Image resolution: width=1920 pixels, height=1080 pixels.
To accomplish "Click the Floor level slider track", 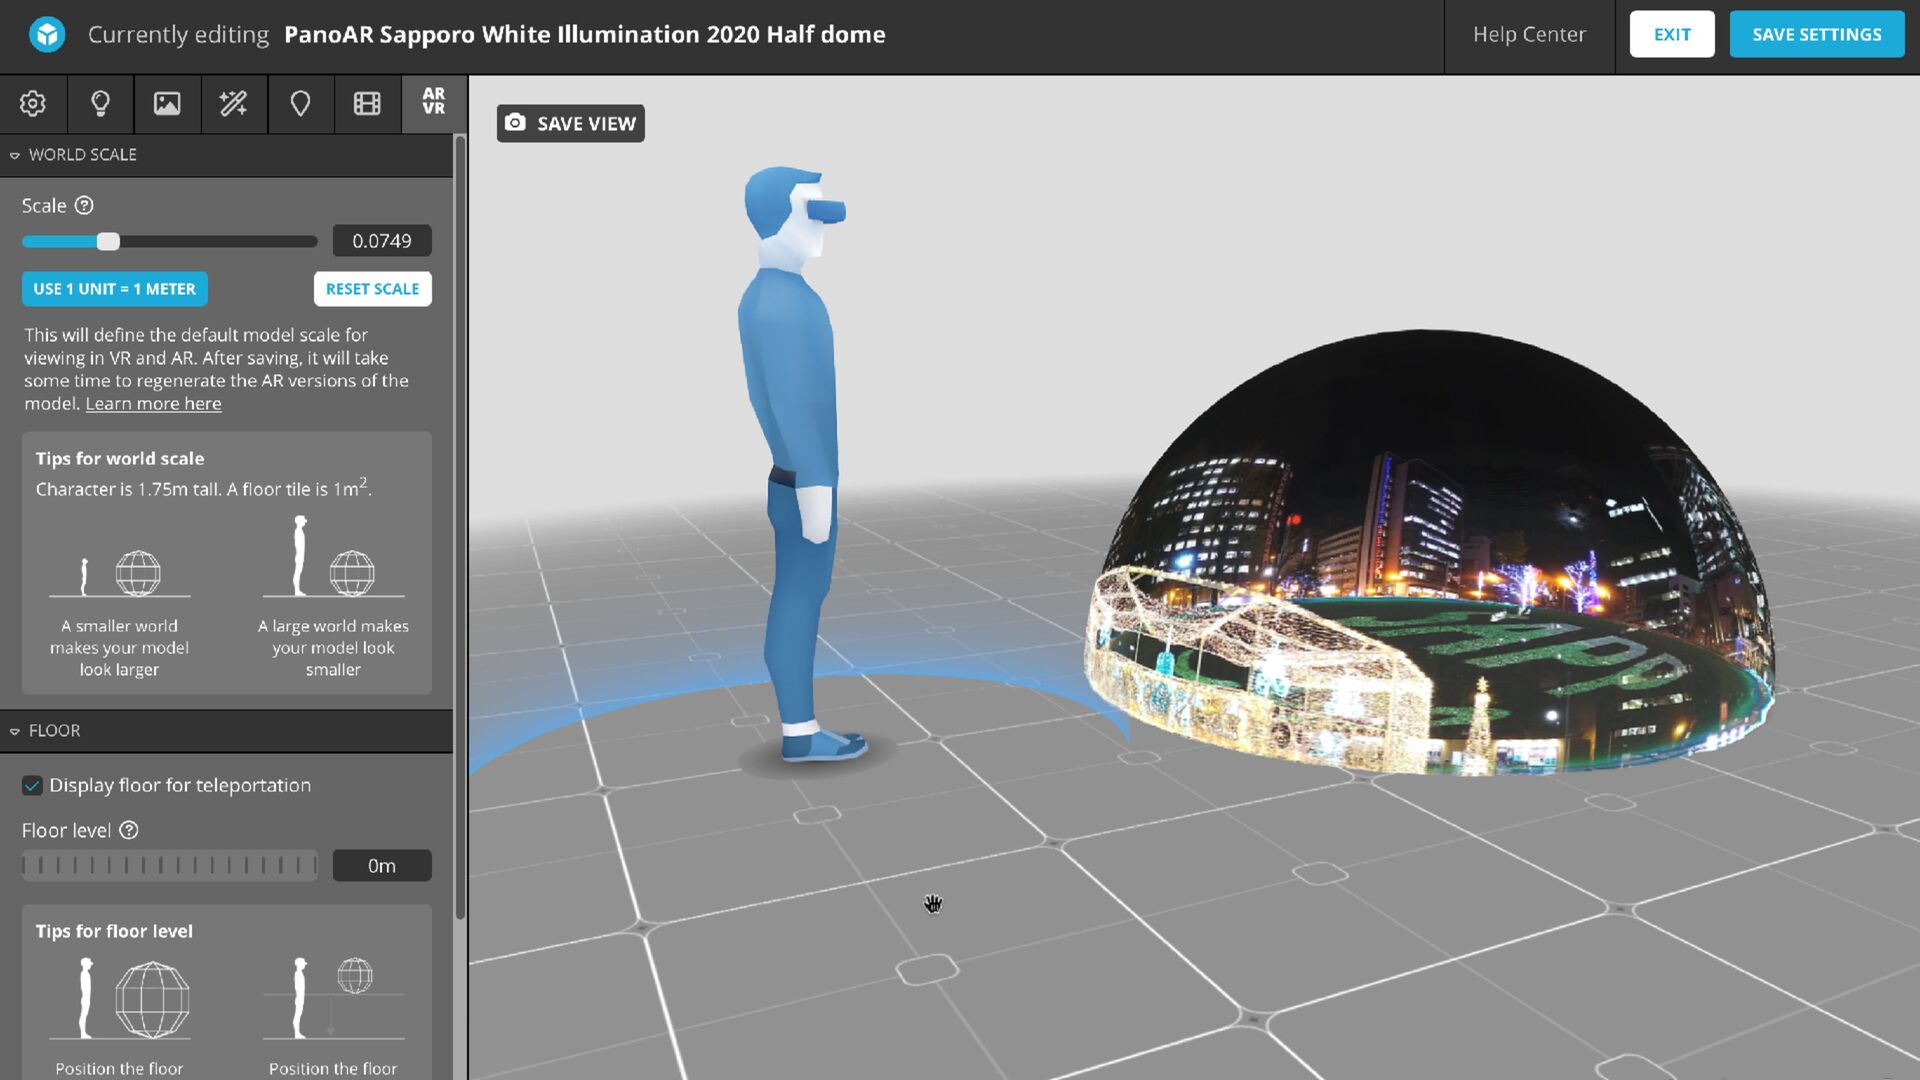I will [169, 865].
